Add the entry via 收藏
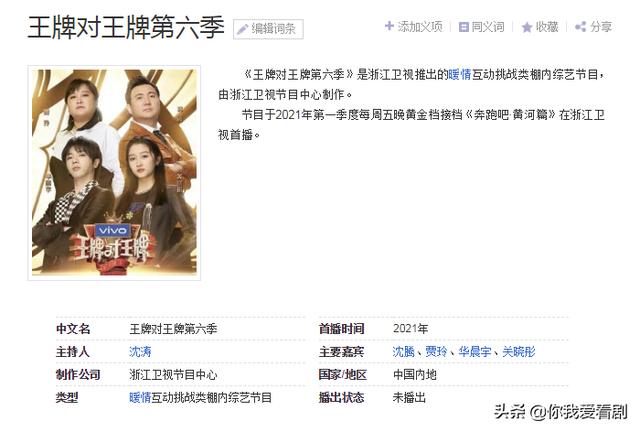The width and height of the screenshot is (640, 432). click(x=540, y=27)
